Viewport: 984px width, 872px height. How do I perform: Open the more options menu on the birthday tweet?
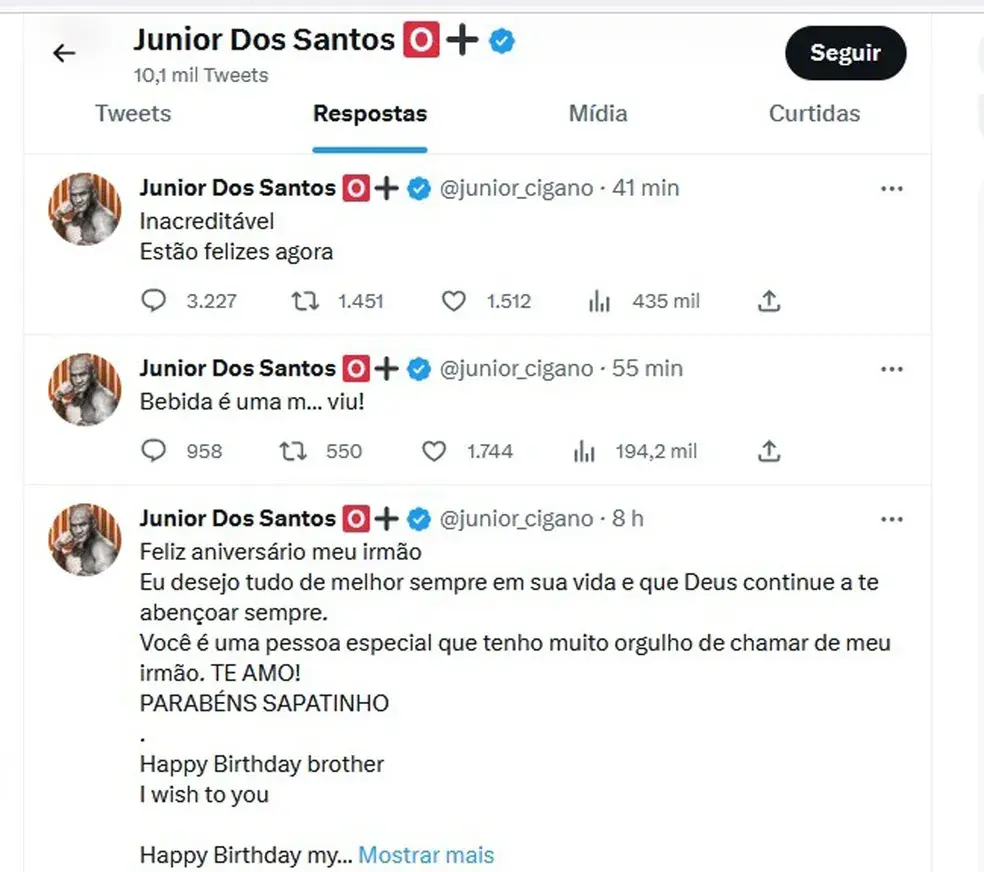[892, 519]
